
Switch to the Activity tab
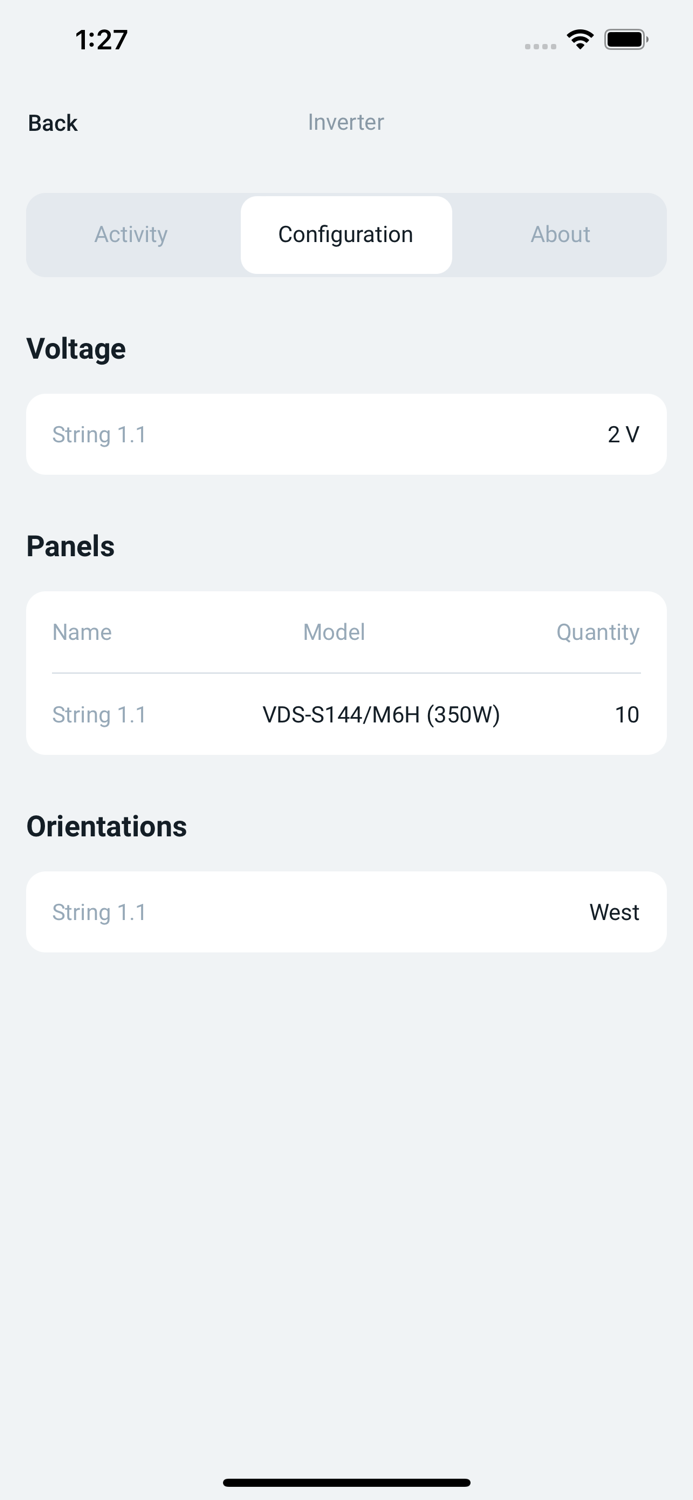131,234
